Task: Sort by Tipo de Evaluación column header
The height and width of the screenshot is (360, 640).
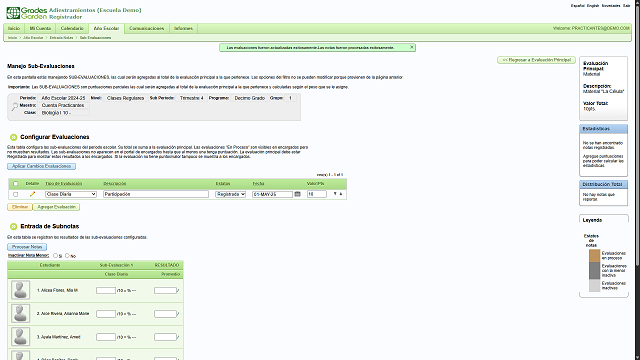Action: tap(64, 184)
